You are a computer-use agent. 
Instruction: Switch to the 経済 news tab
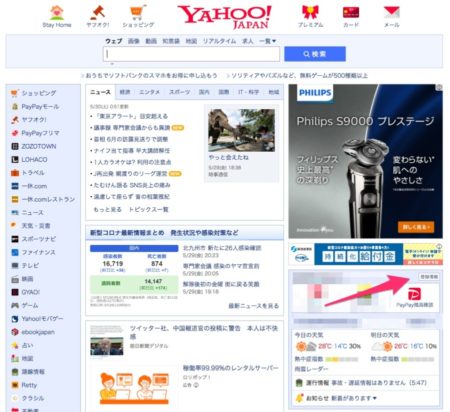[x=125, y=92]
